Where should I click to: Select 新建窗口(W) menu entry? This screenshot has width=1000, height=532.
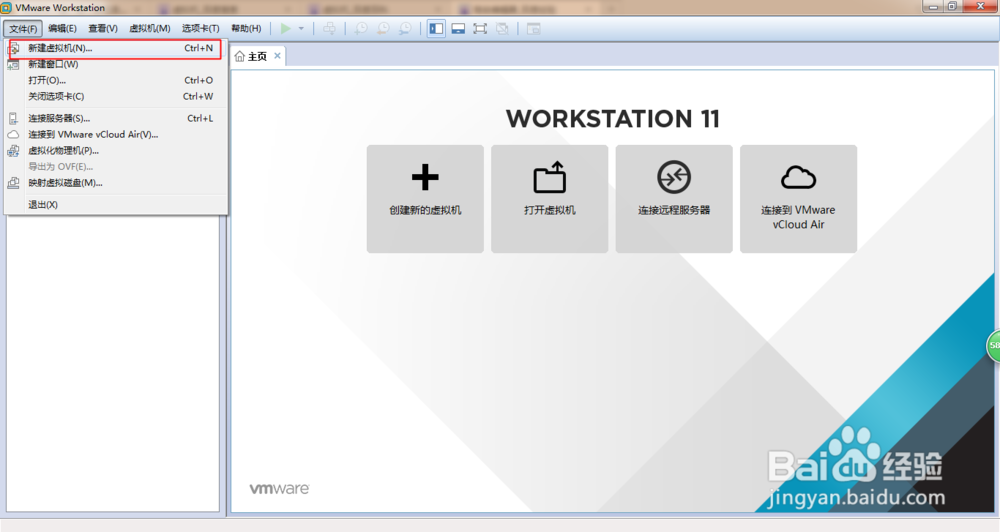click(115, 64)
